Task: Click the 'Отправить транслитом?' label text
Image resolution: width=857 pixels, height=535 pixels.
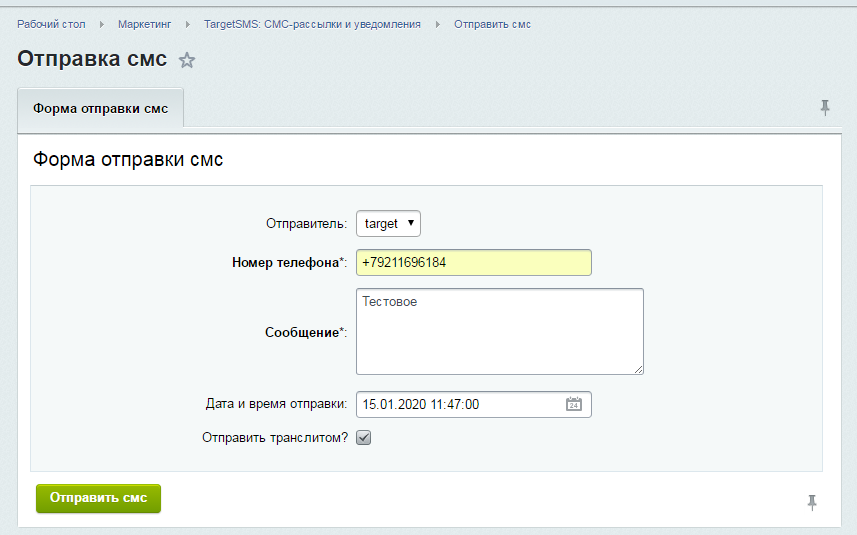Action: 275,438
